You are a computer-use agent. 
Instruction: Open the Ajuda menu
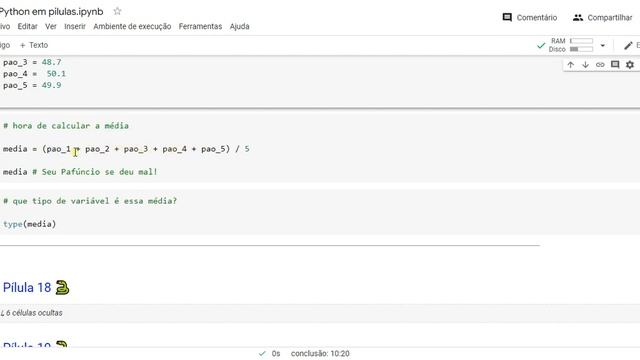(240, 26)
